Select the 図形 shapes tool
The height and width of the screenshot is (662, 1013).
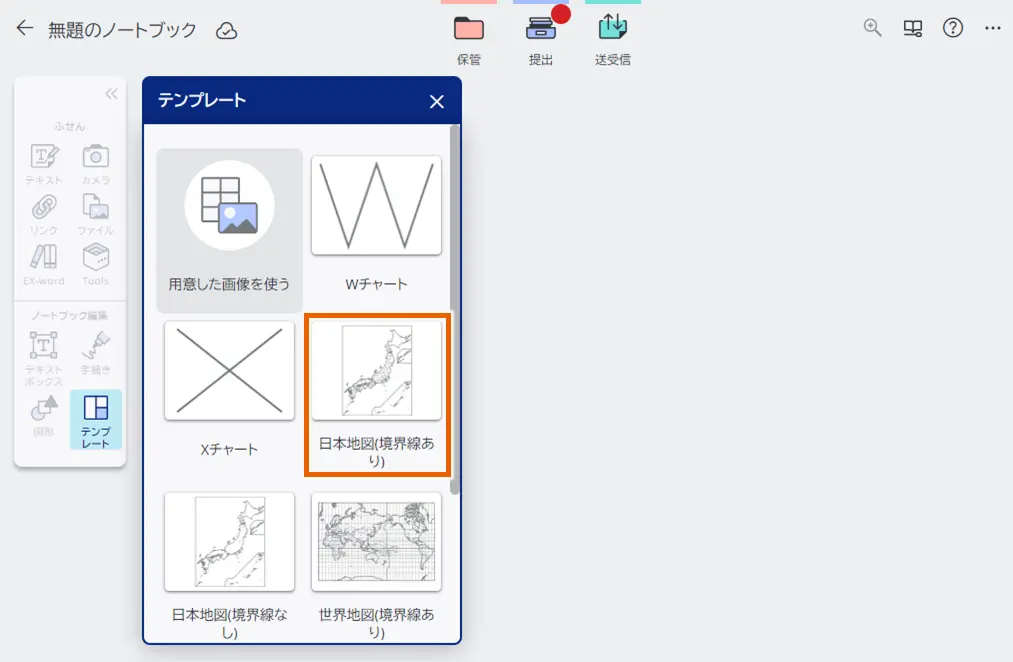[x=44, y=412]
